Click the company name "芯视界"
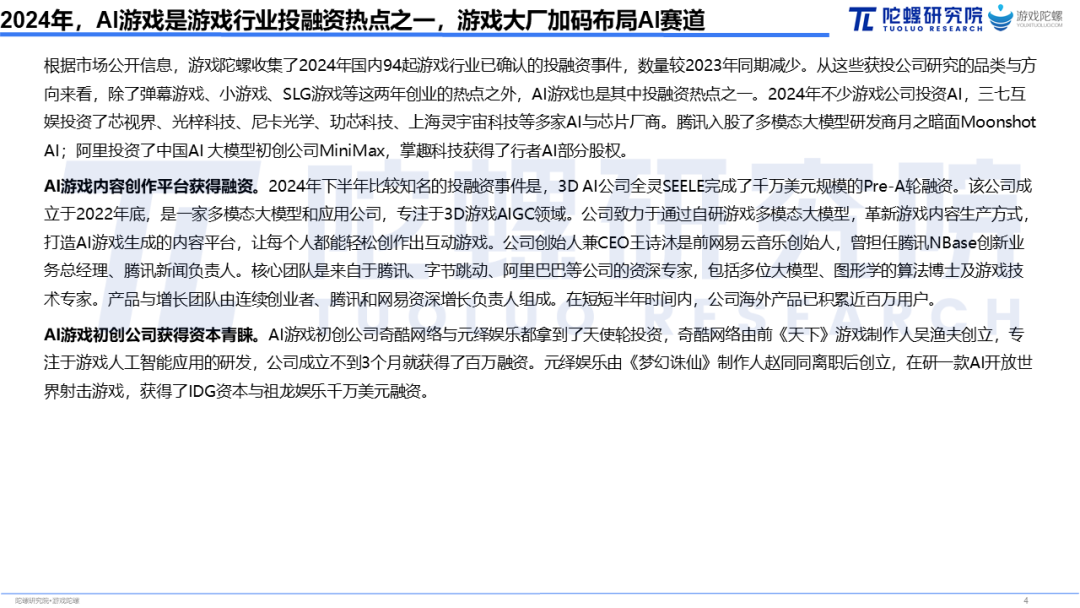This screenshot has height=608, width=1080. coord(133,122)
